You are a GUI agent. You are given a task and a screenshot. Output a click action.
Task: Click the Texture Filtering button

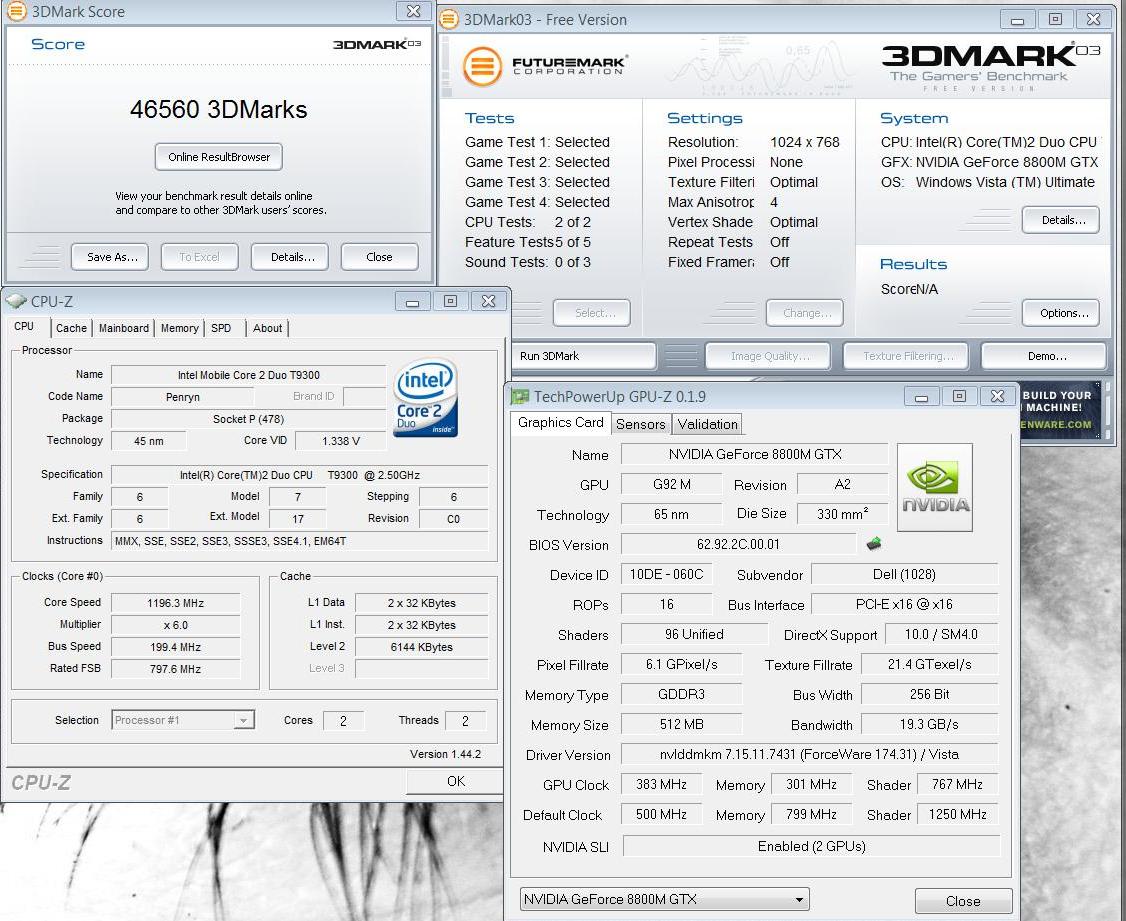[x=906, y=356]
